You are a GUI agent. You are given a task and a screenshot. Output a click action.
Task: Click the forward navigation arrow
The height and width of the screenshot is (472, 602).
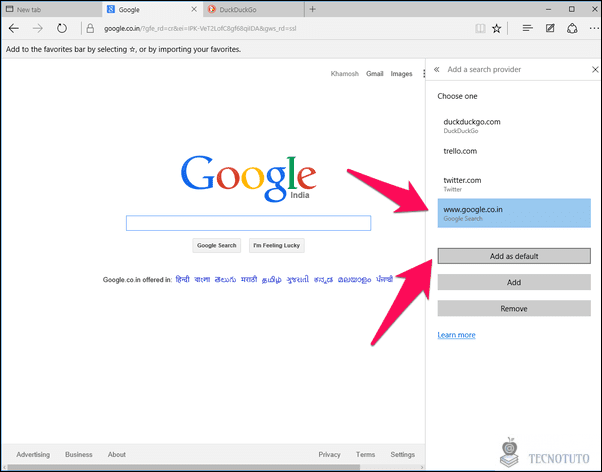point(38,28)
